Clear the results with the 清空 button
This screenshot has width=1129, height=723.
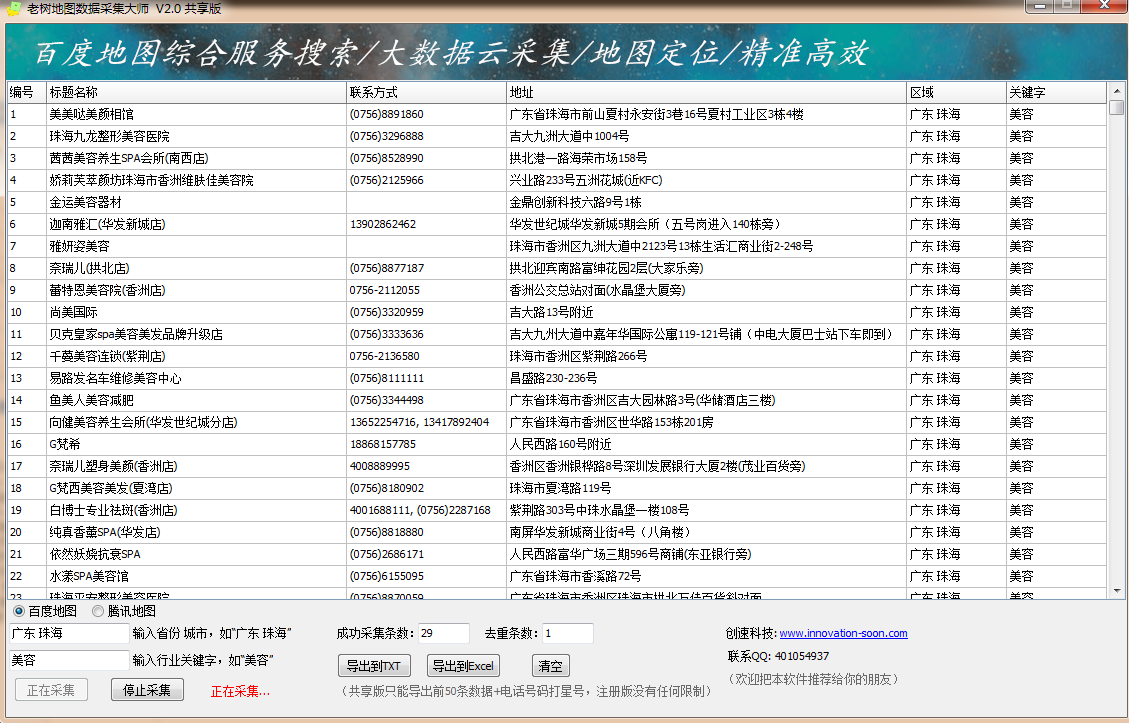coord(550,666)
